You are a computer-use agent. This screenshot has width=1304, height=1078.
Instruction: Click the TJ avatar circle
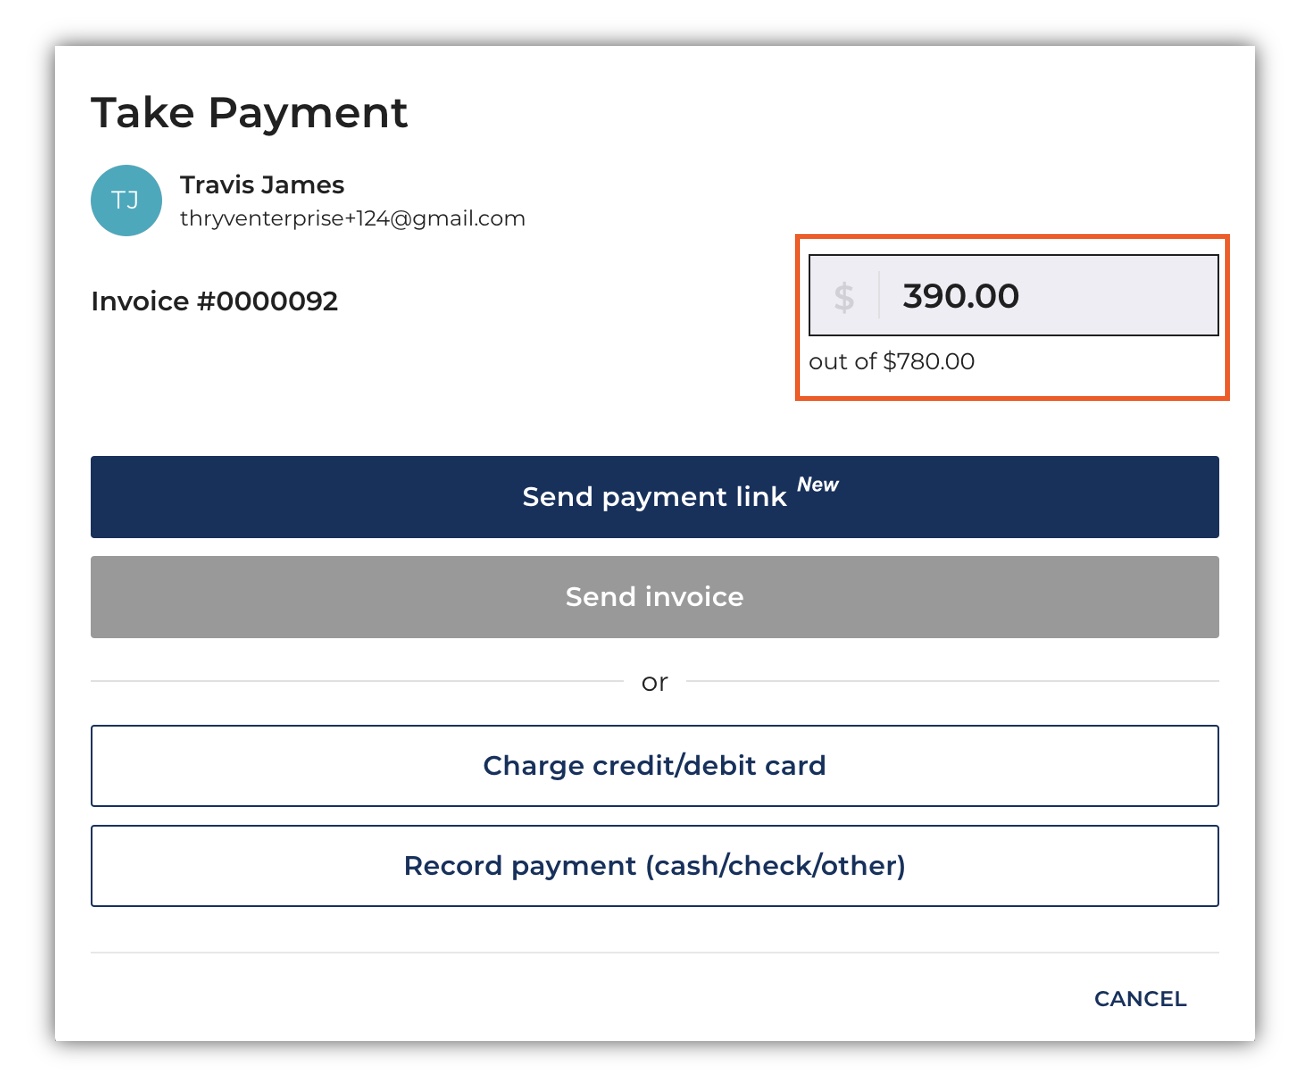(x=126, y=201)
